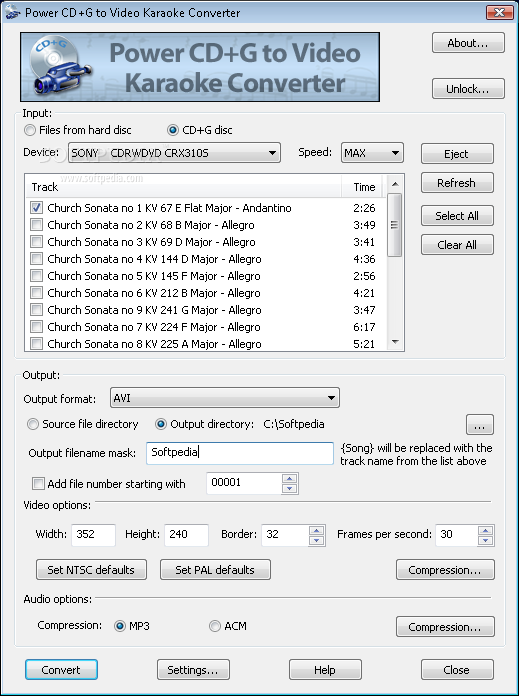Viewport: 519px width, 696px height.
Task: Click the app icon in the title bar
Action: click(12, 12)
